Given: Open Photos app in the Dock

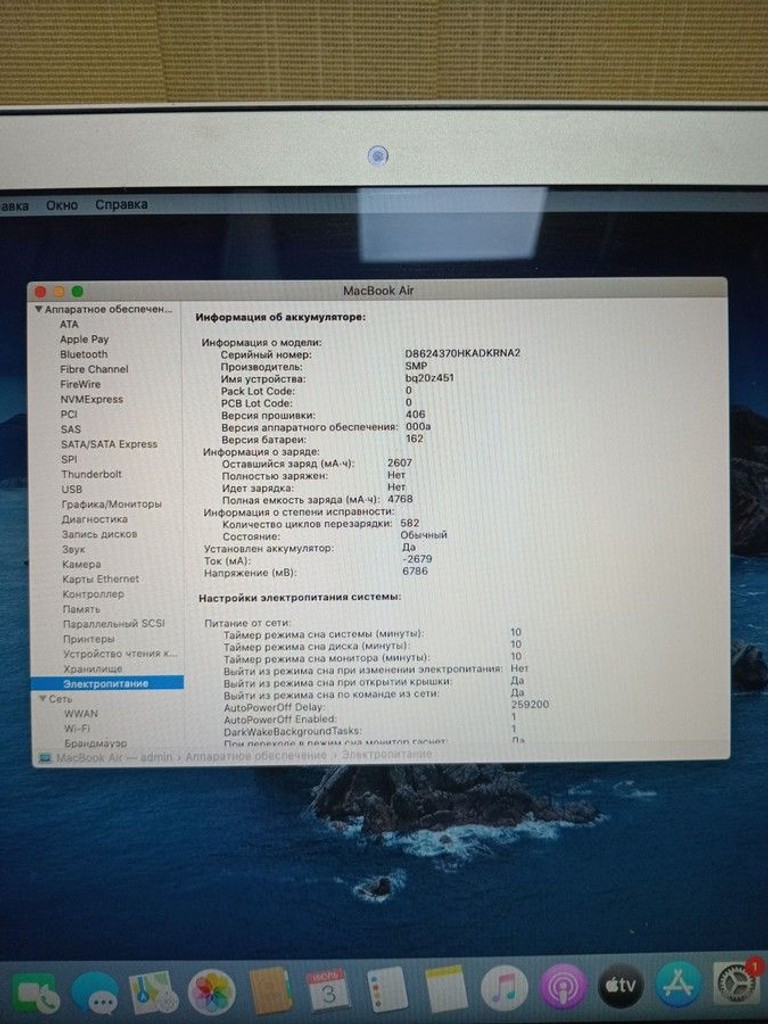Looking at the screenshot, I should coord(211,992).
